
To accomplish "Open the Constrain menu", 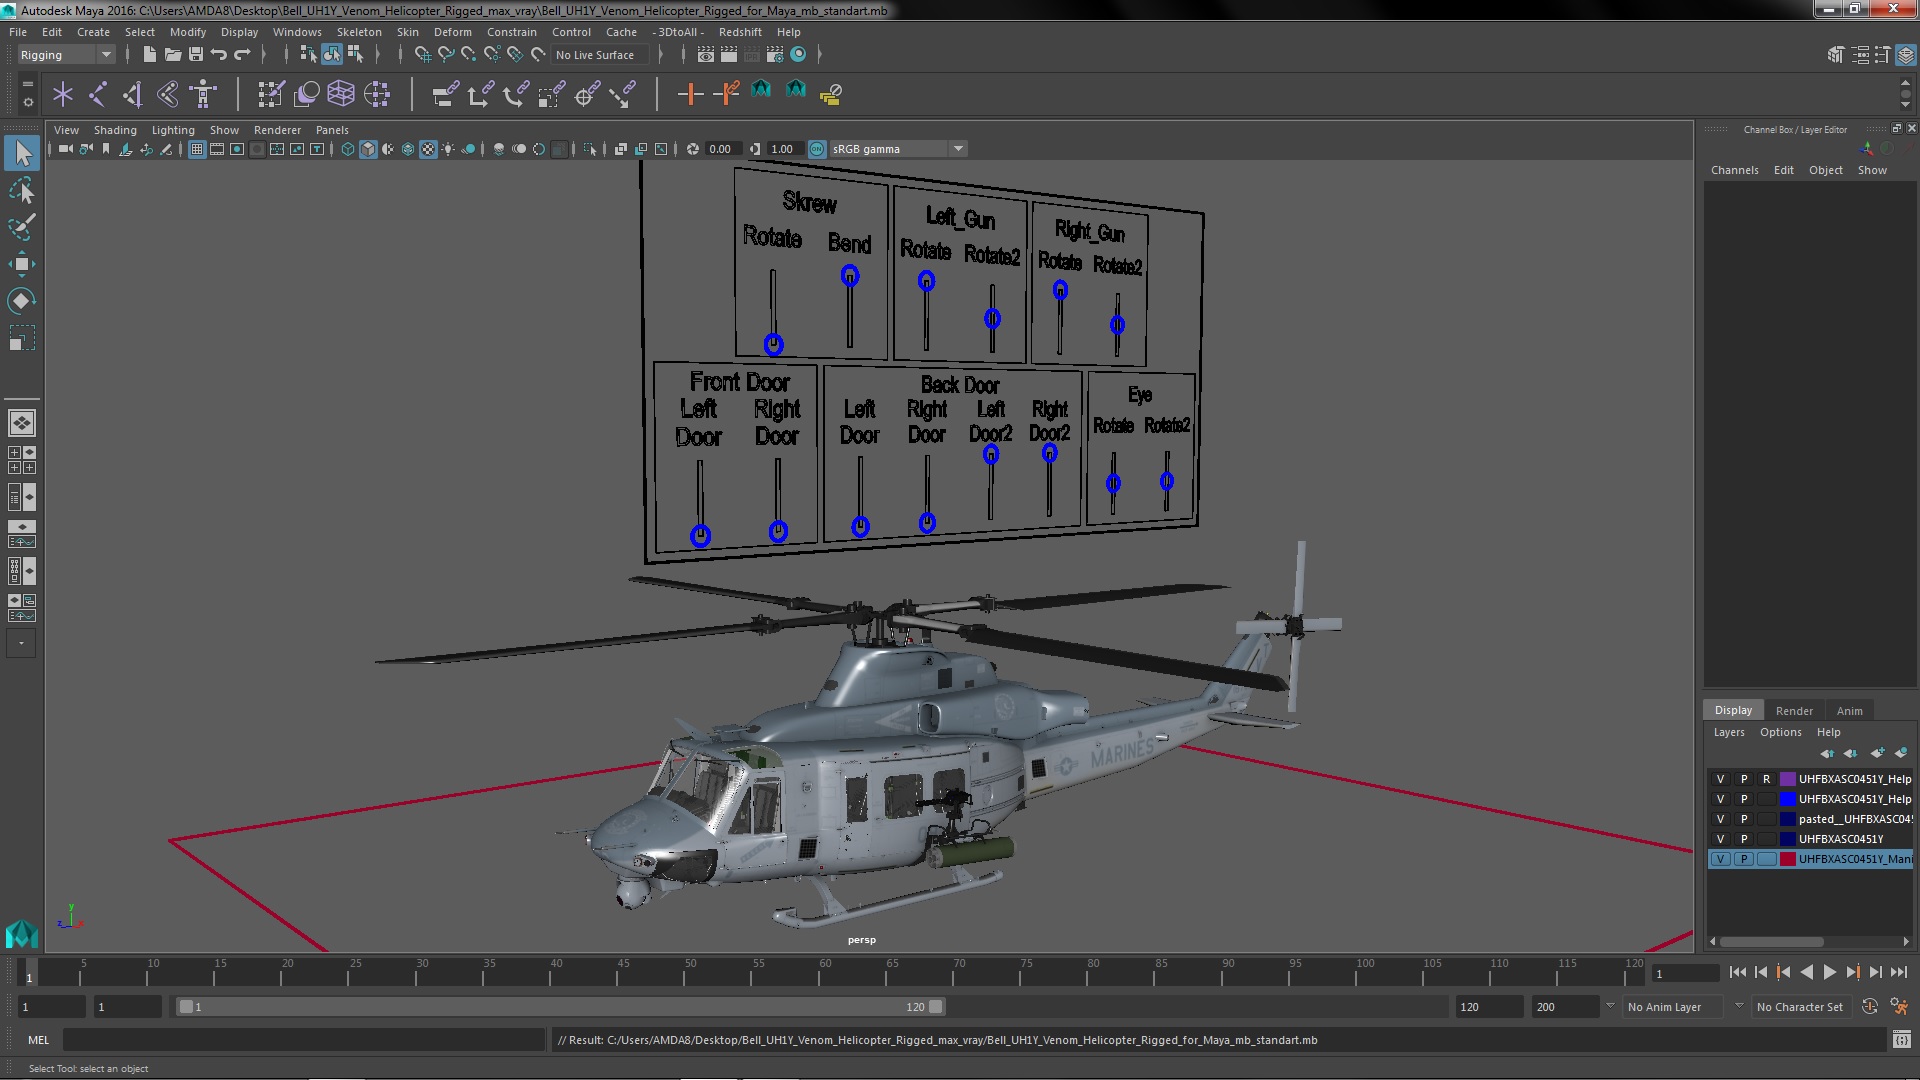I will pos(511,32).
